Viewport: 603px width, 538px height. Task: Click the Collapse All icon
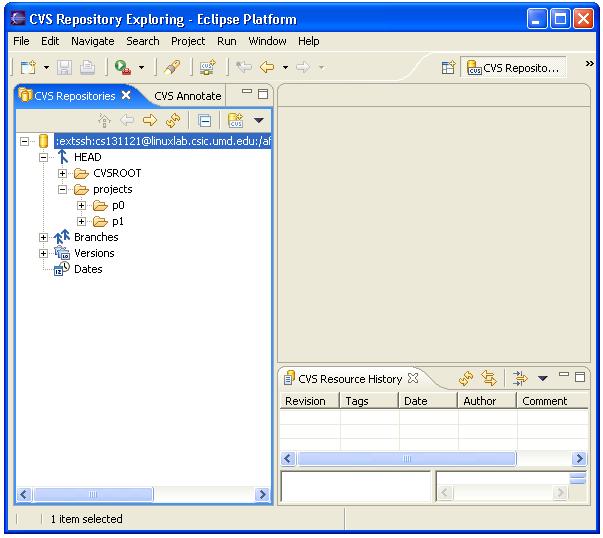click(204, 121)
